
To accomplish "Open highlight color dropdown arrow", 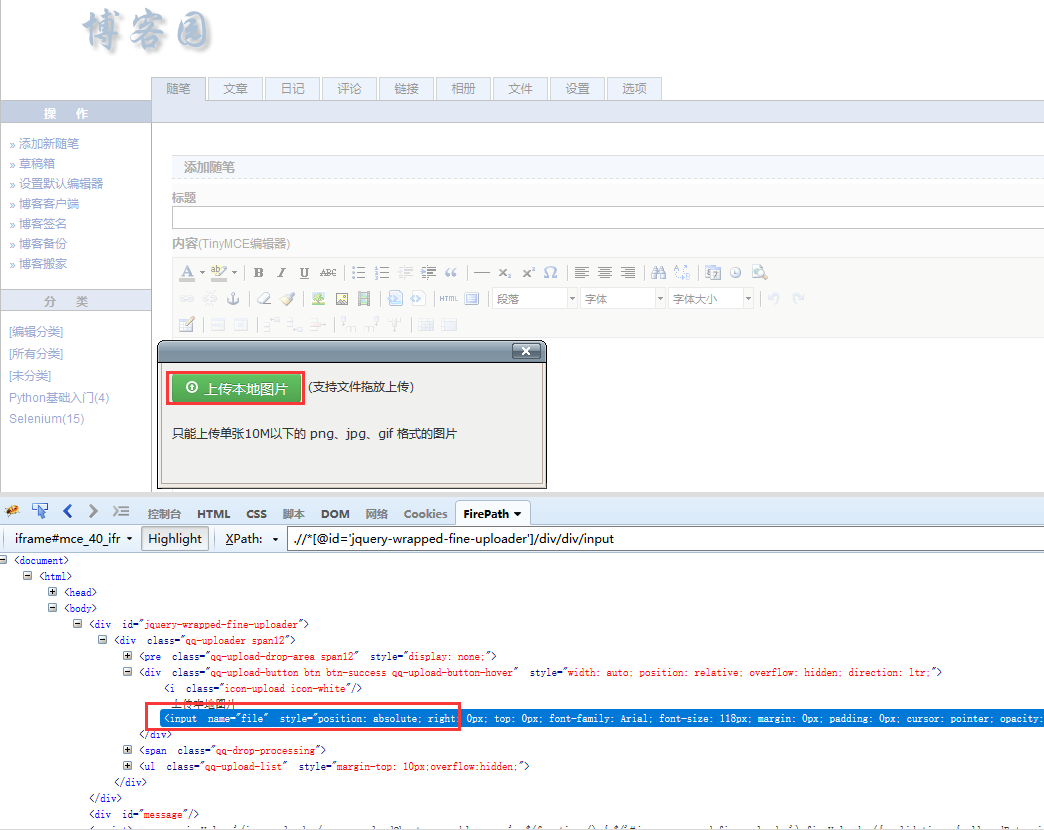I will pyautogui.click(x=234, y=272).
